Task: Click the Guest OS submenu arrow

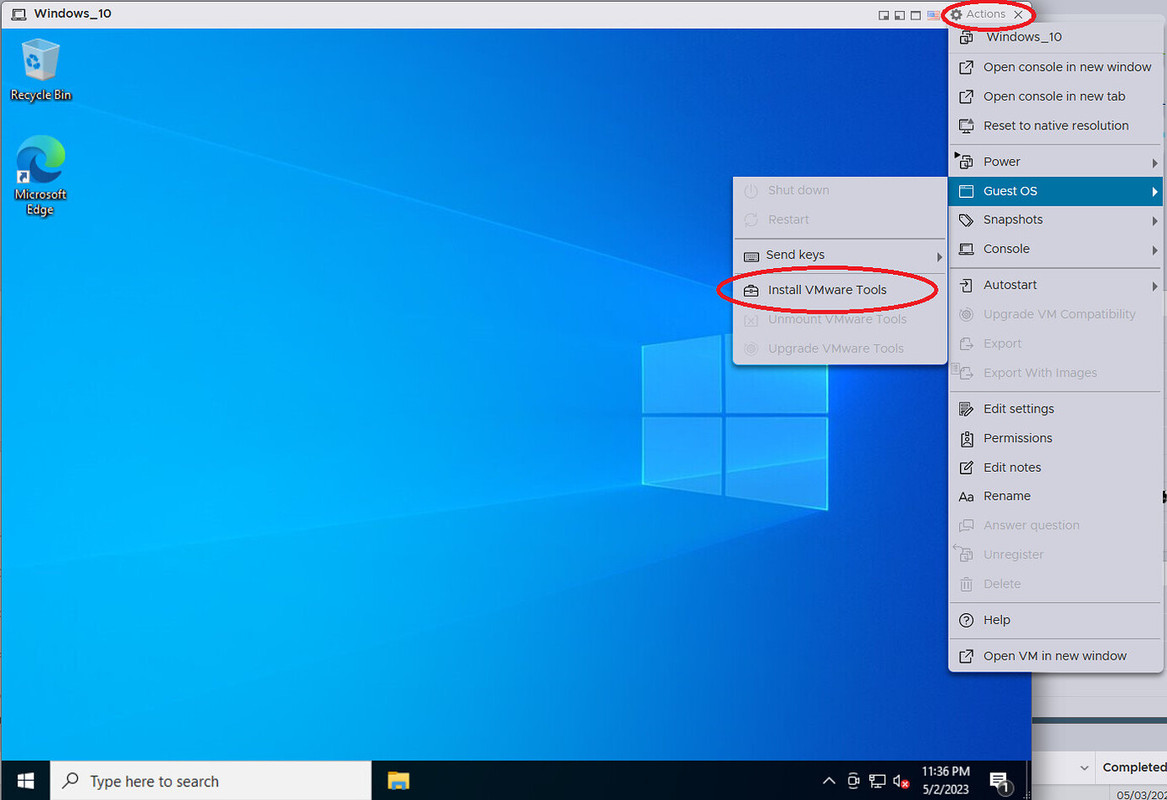Action: coord(1154,191)
